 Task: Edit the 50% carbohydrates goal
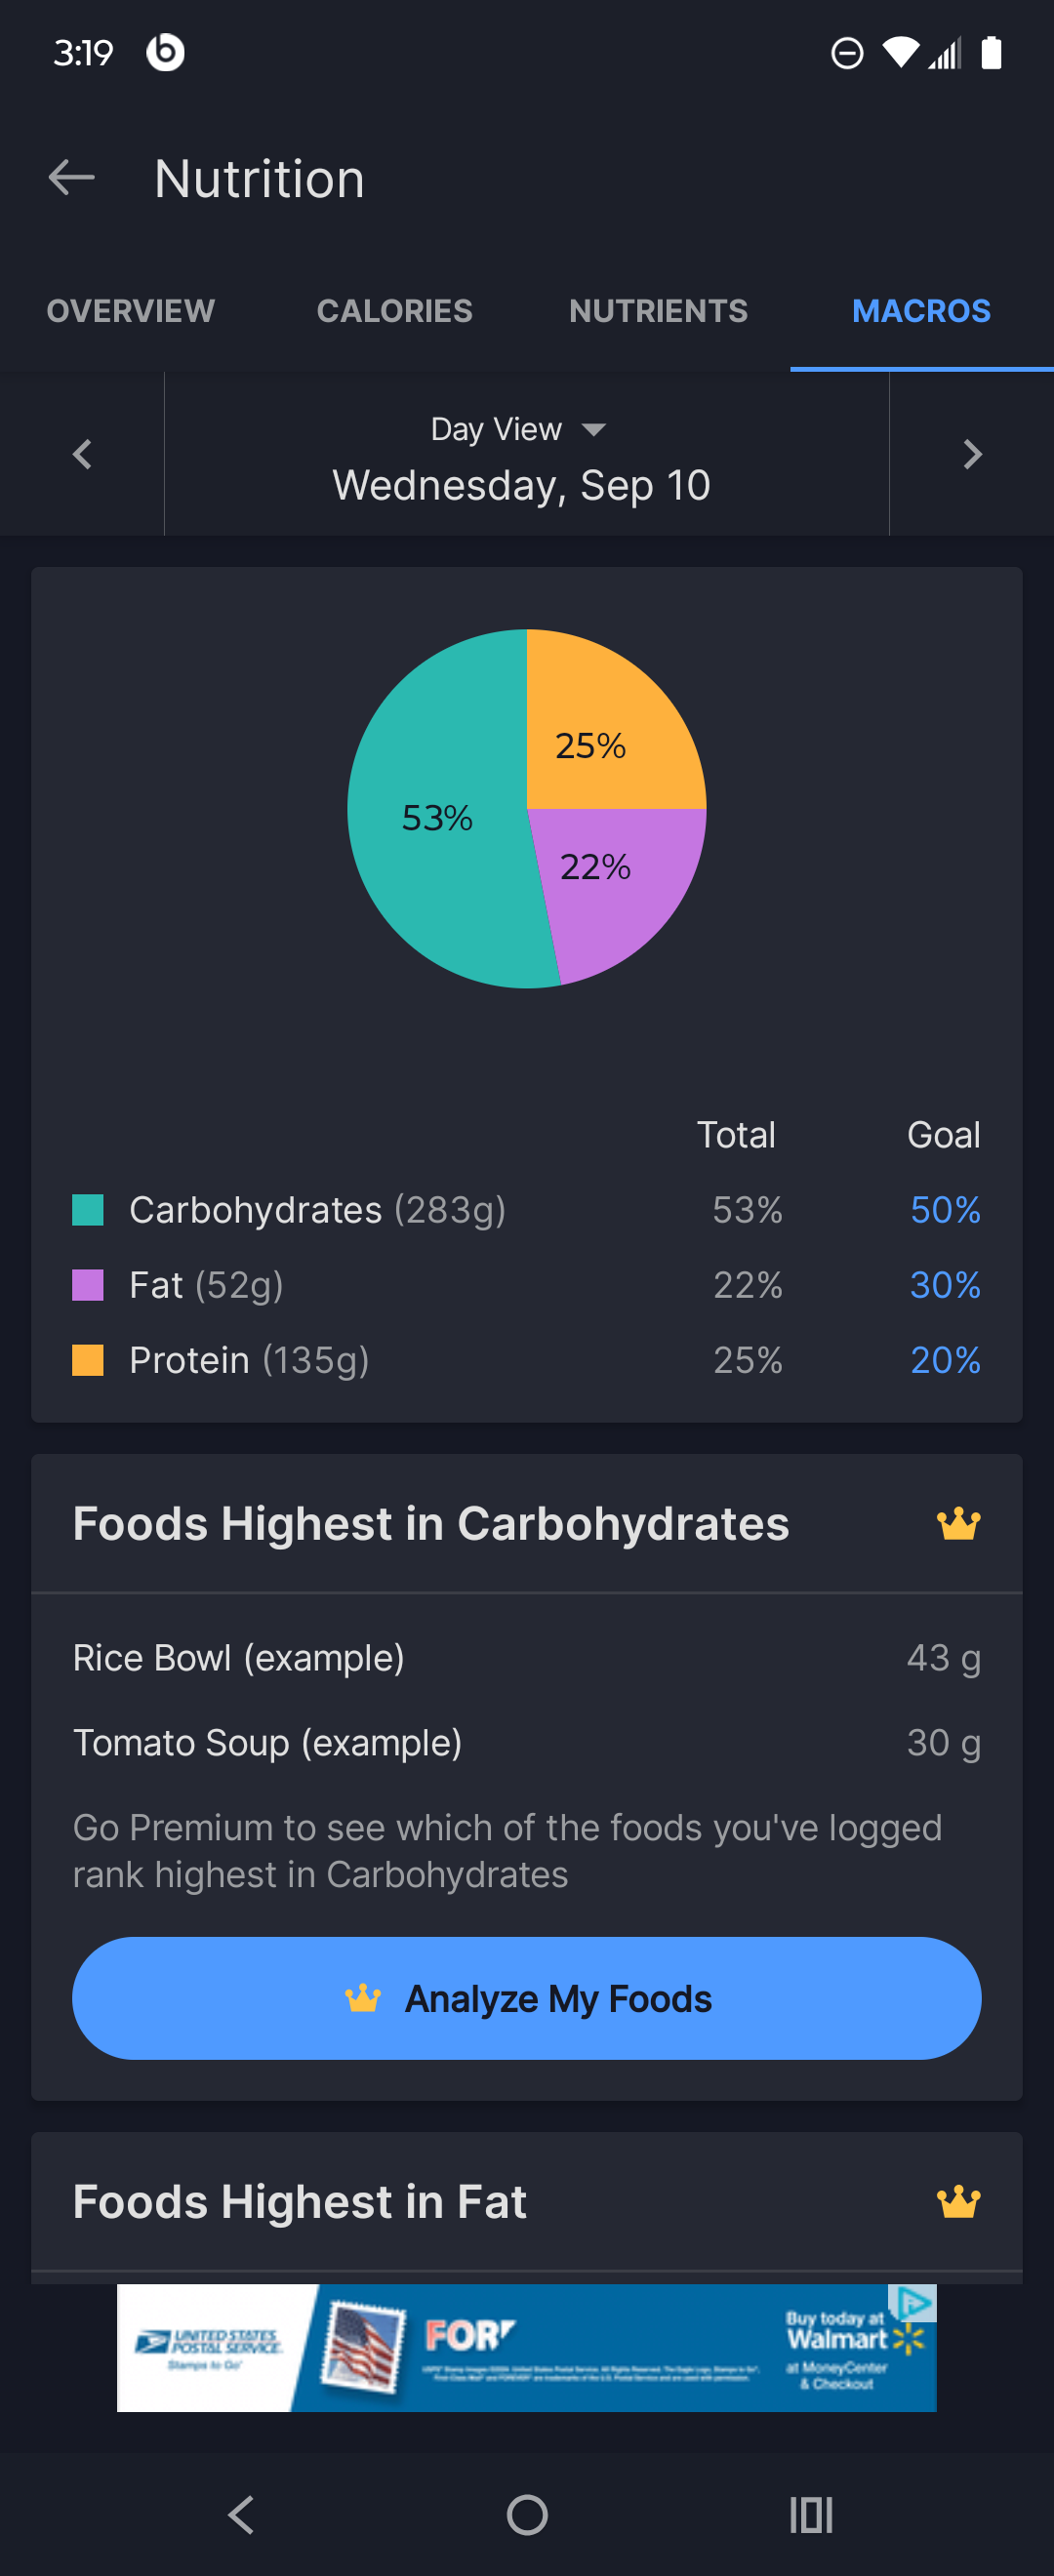(945, 1210)
